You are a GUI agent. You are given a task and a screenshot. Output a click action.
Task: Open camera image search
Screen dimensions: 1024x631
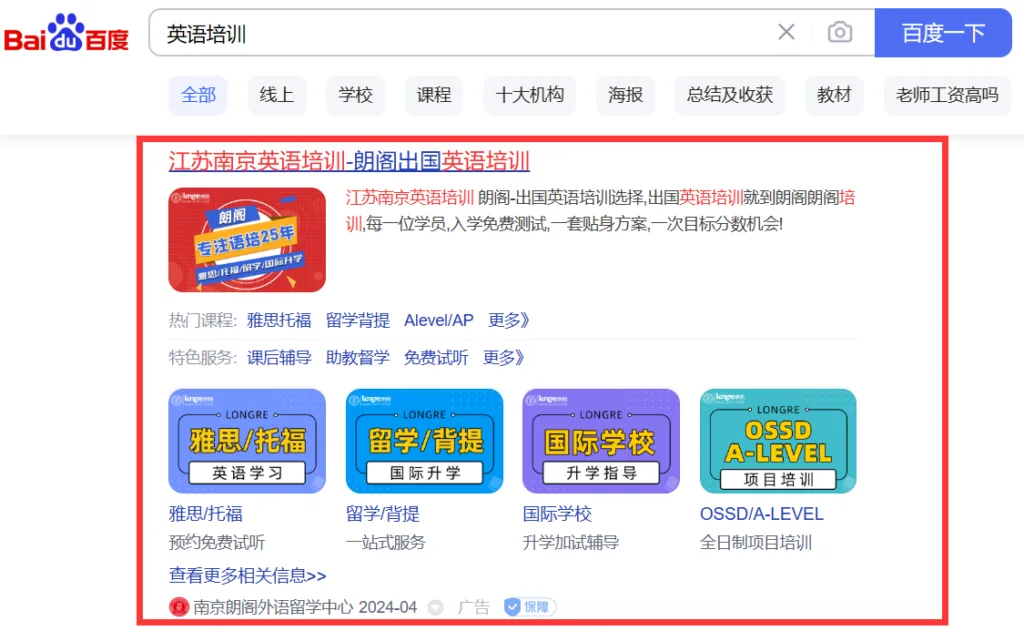pyautogui.click(x=840, y=32)
